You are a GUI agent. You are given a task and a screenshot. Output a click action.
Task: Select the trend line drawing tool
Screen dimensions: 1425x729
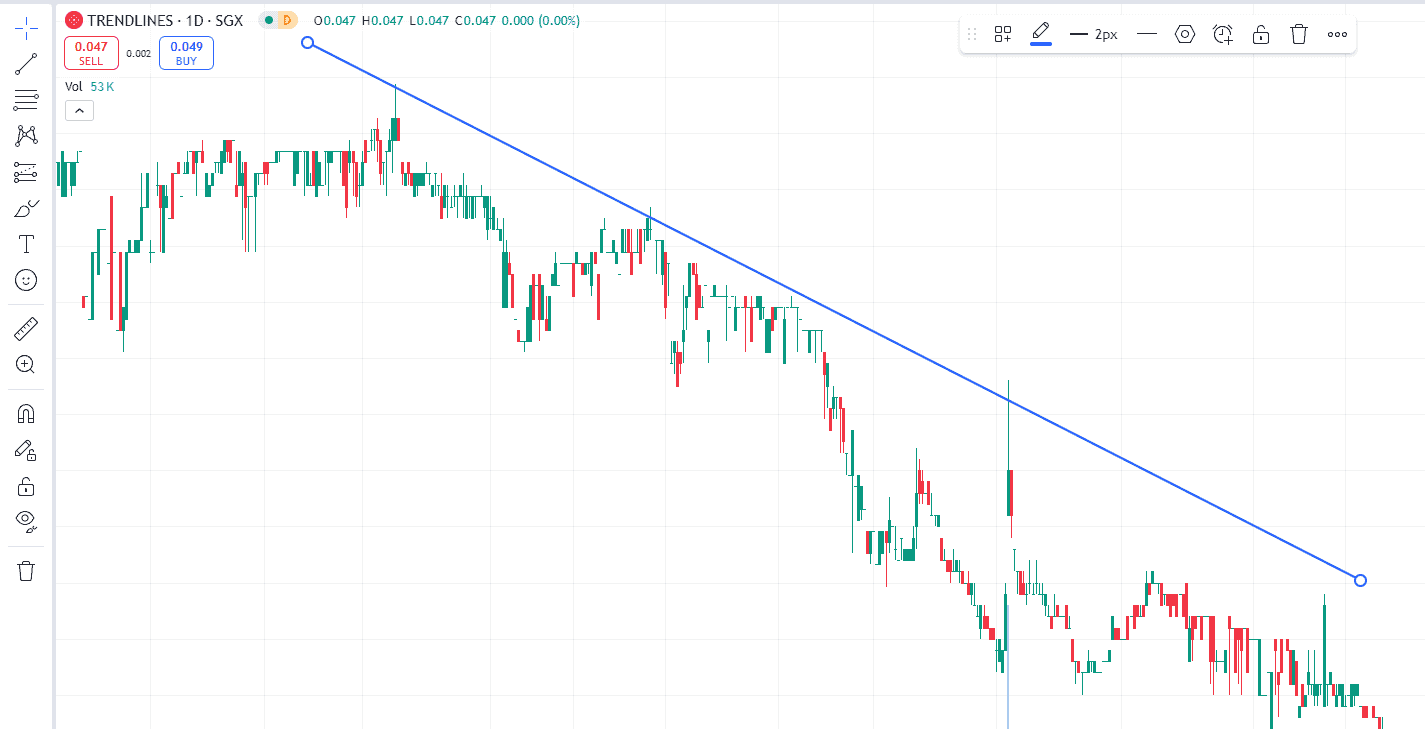26,64
